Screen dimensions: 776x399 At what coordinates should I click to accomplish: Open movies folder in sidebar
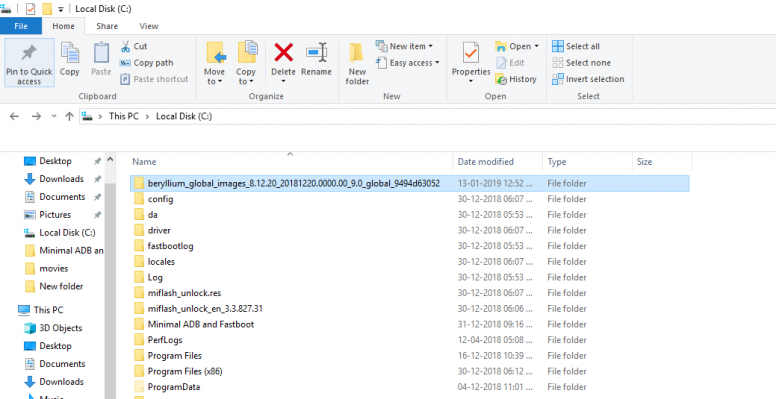point(53,268)
